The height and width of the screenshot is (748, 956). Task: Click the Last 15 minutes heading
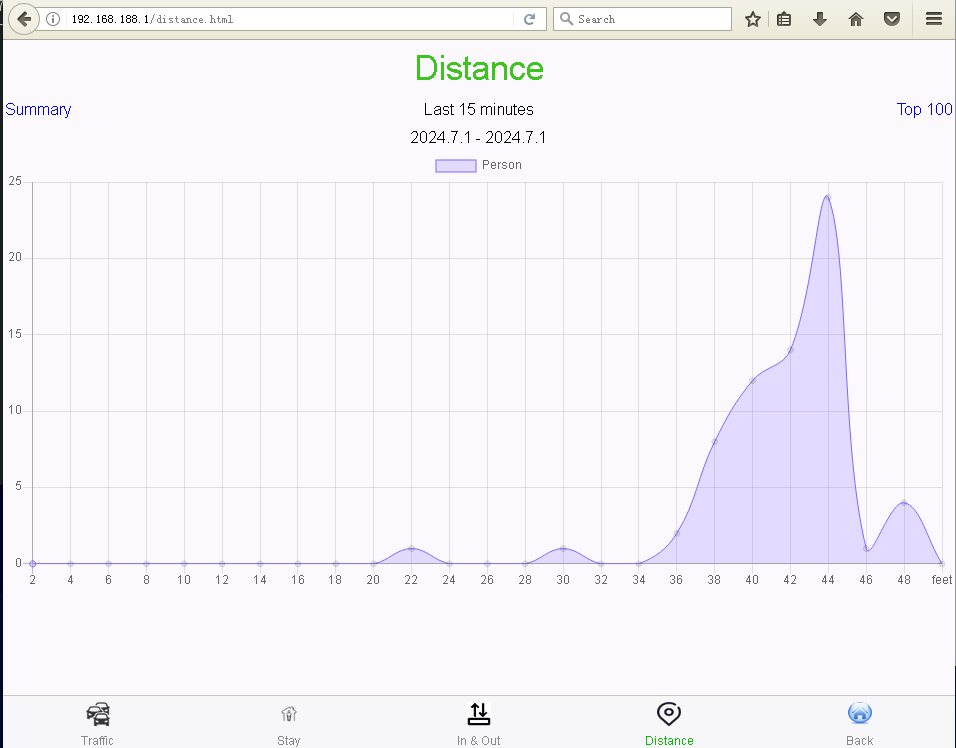click(x=479, y=110)
